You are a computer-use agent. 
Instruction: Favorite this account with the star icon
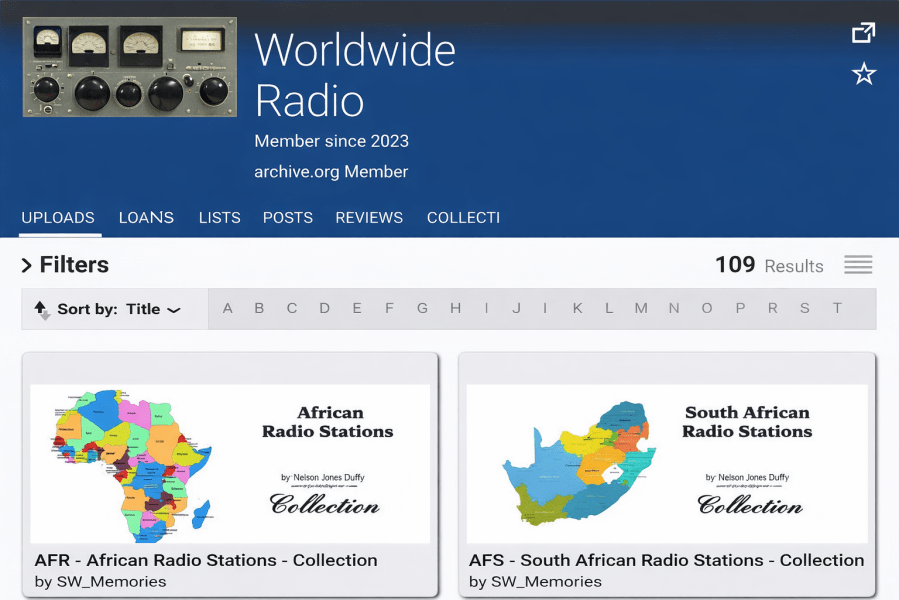863,74
